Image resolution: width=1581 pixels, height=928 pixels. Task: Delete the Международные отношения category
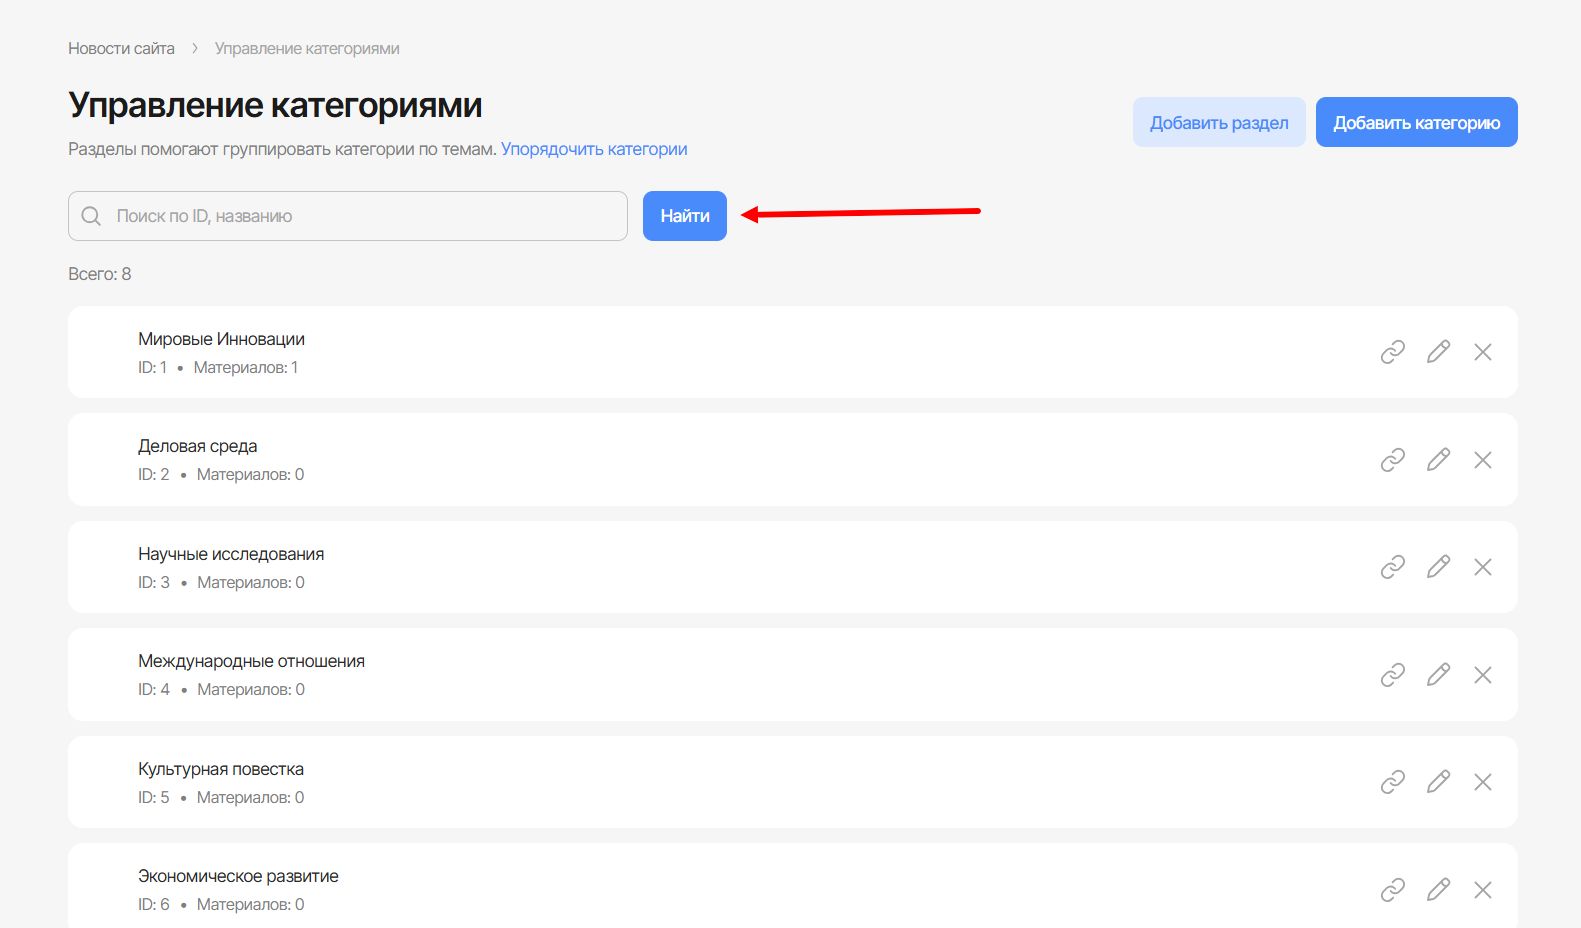(x=1483, y=675)
